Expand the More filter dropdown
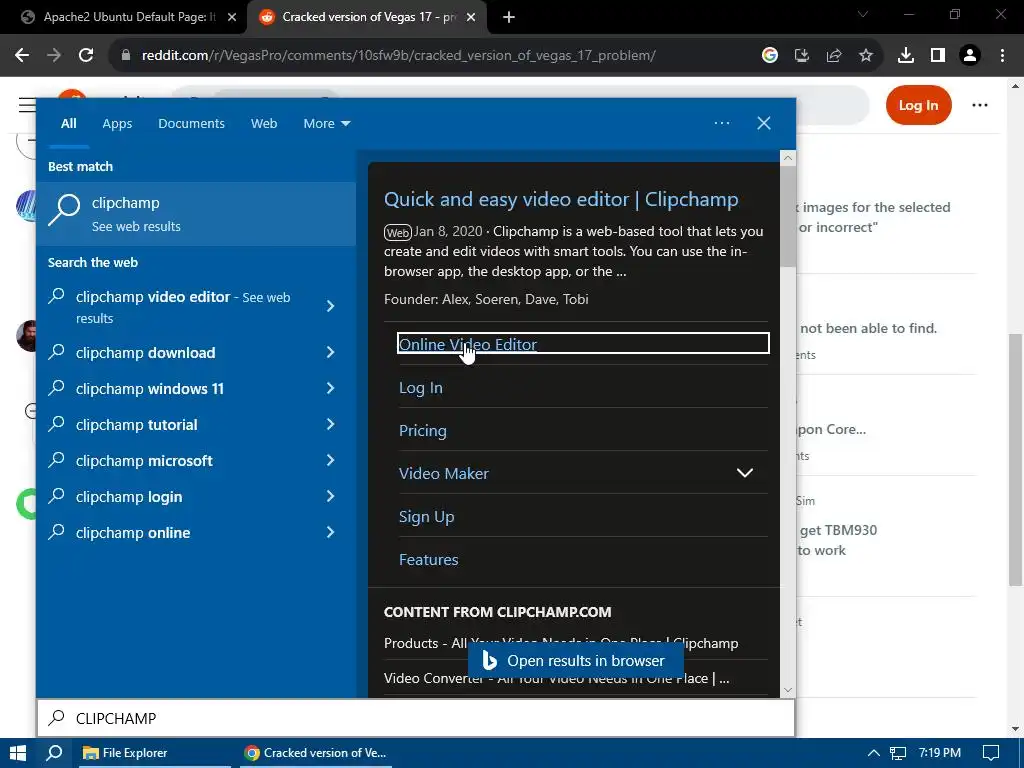Image resolution: width=1024 pixels, height=768 pixels. pos(327,123)
